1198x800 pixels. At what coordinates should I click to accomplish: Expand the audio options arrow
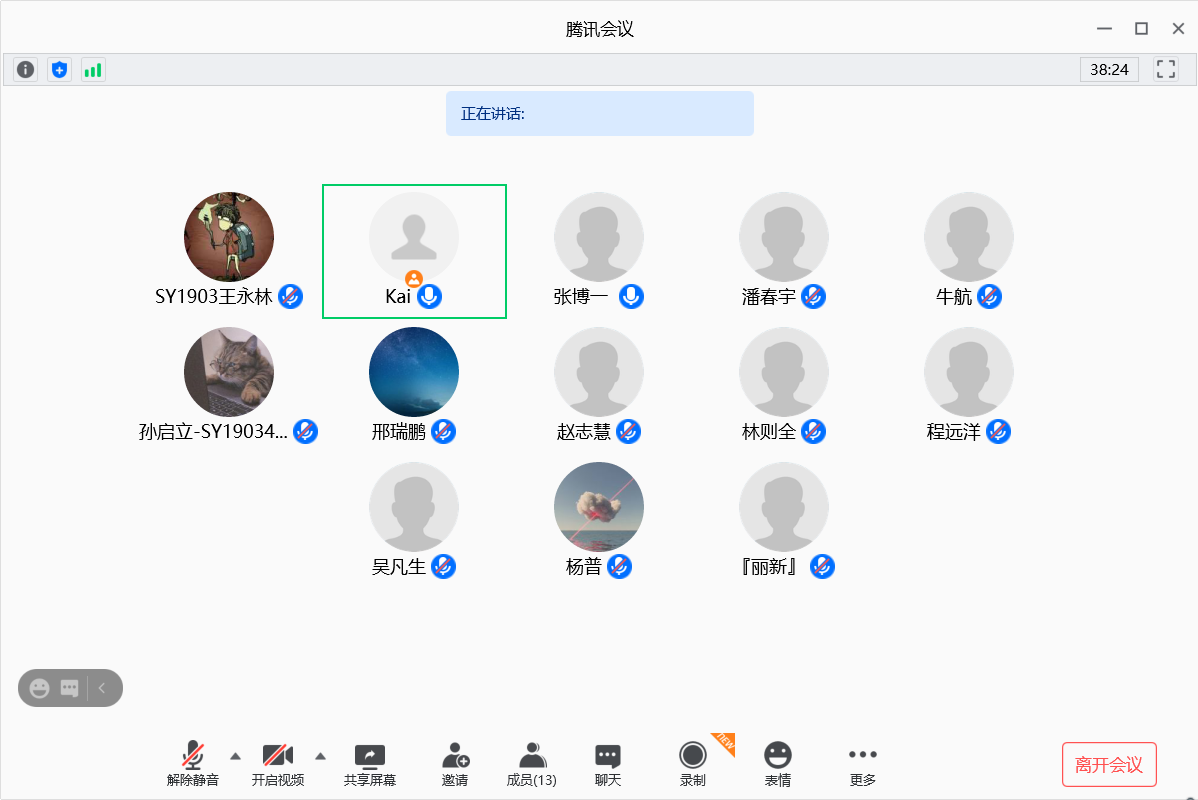[235, 755]
